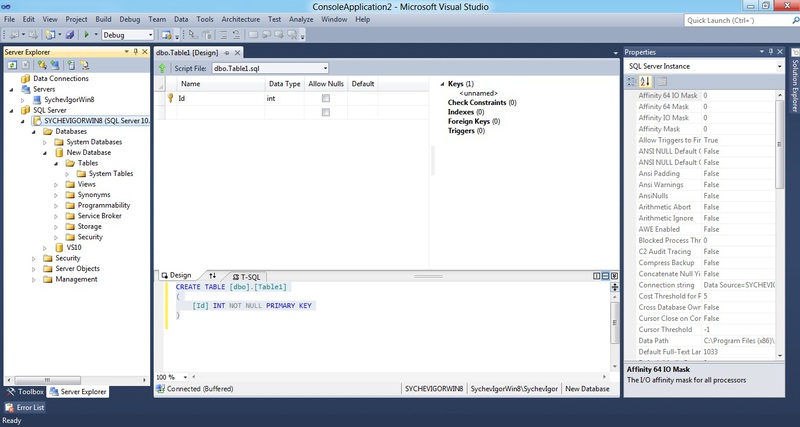Click the pin icon on dbo.Table1 tab

click(x=227, y=53)
